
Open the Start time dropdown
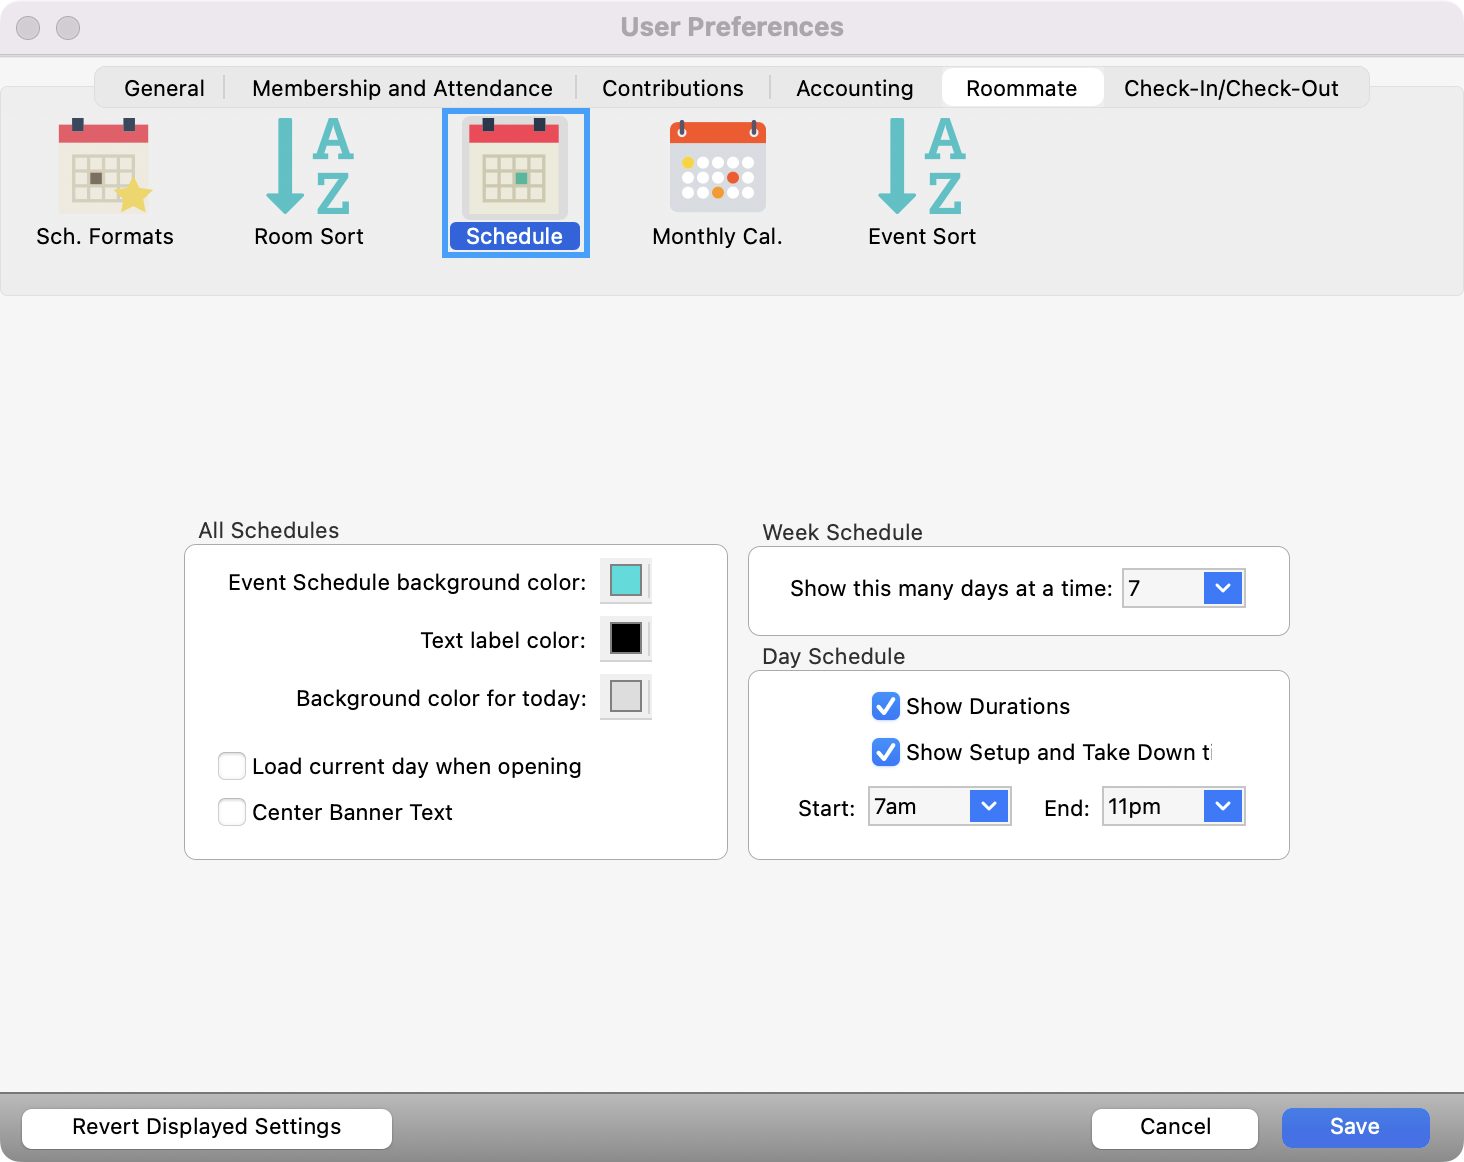click(x=988, y=806)
